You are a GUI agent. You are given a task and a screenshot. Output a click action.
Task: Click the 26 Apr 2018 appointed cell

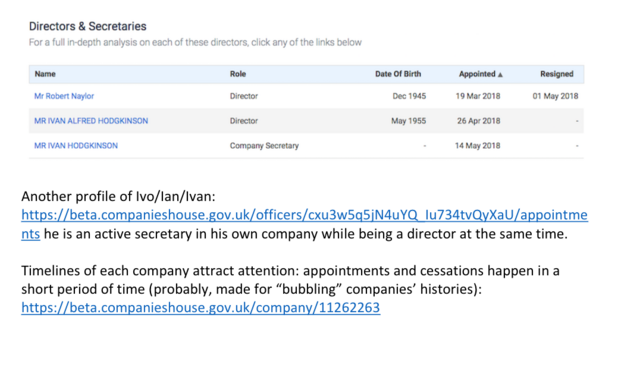pyautogui.click(x=478, y=121)
